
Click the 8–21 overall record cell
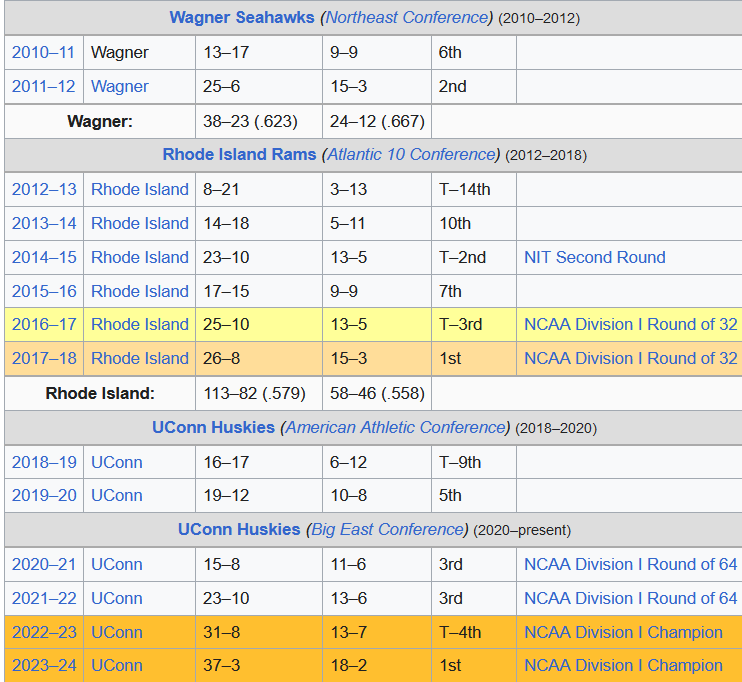coord(259,189)
